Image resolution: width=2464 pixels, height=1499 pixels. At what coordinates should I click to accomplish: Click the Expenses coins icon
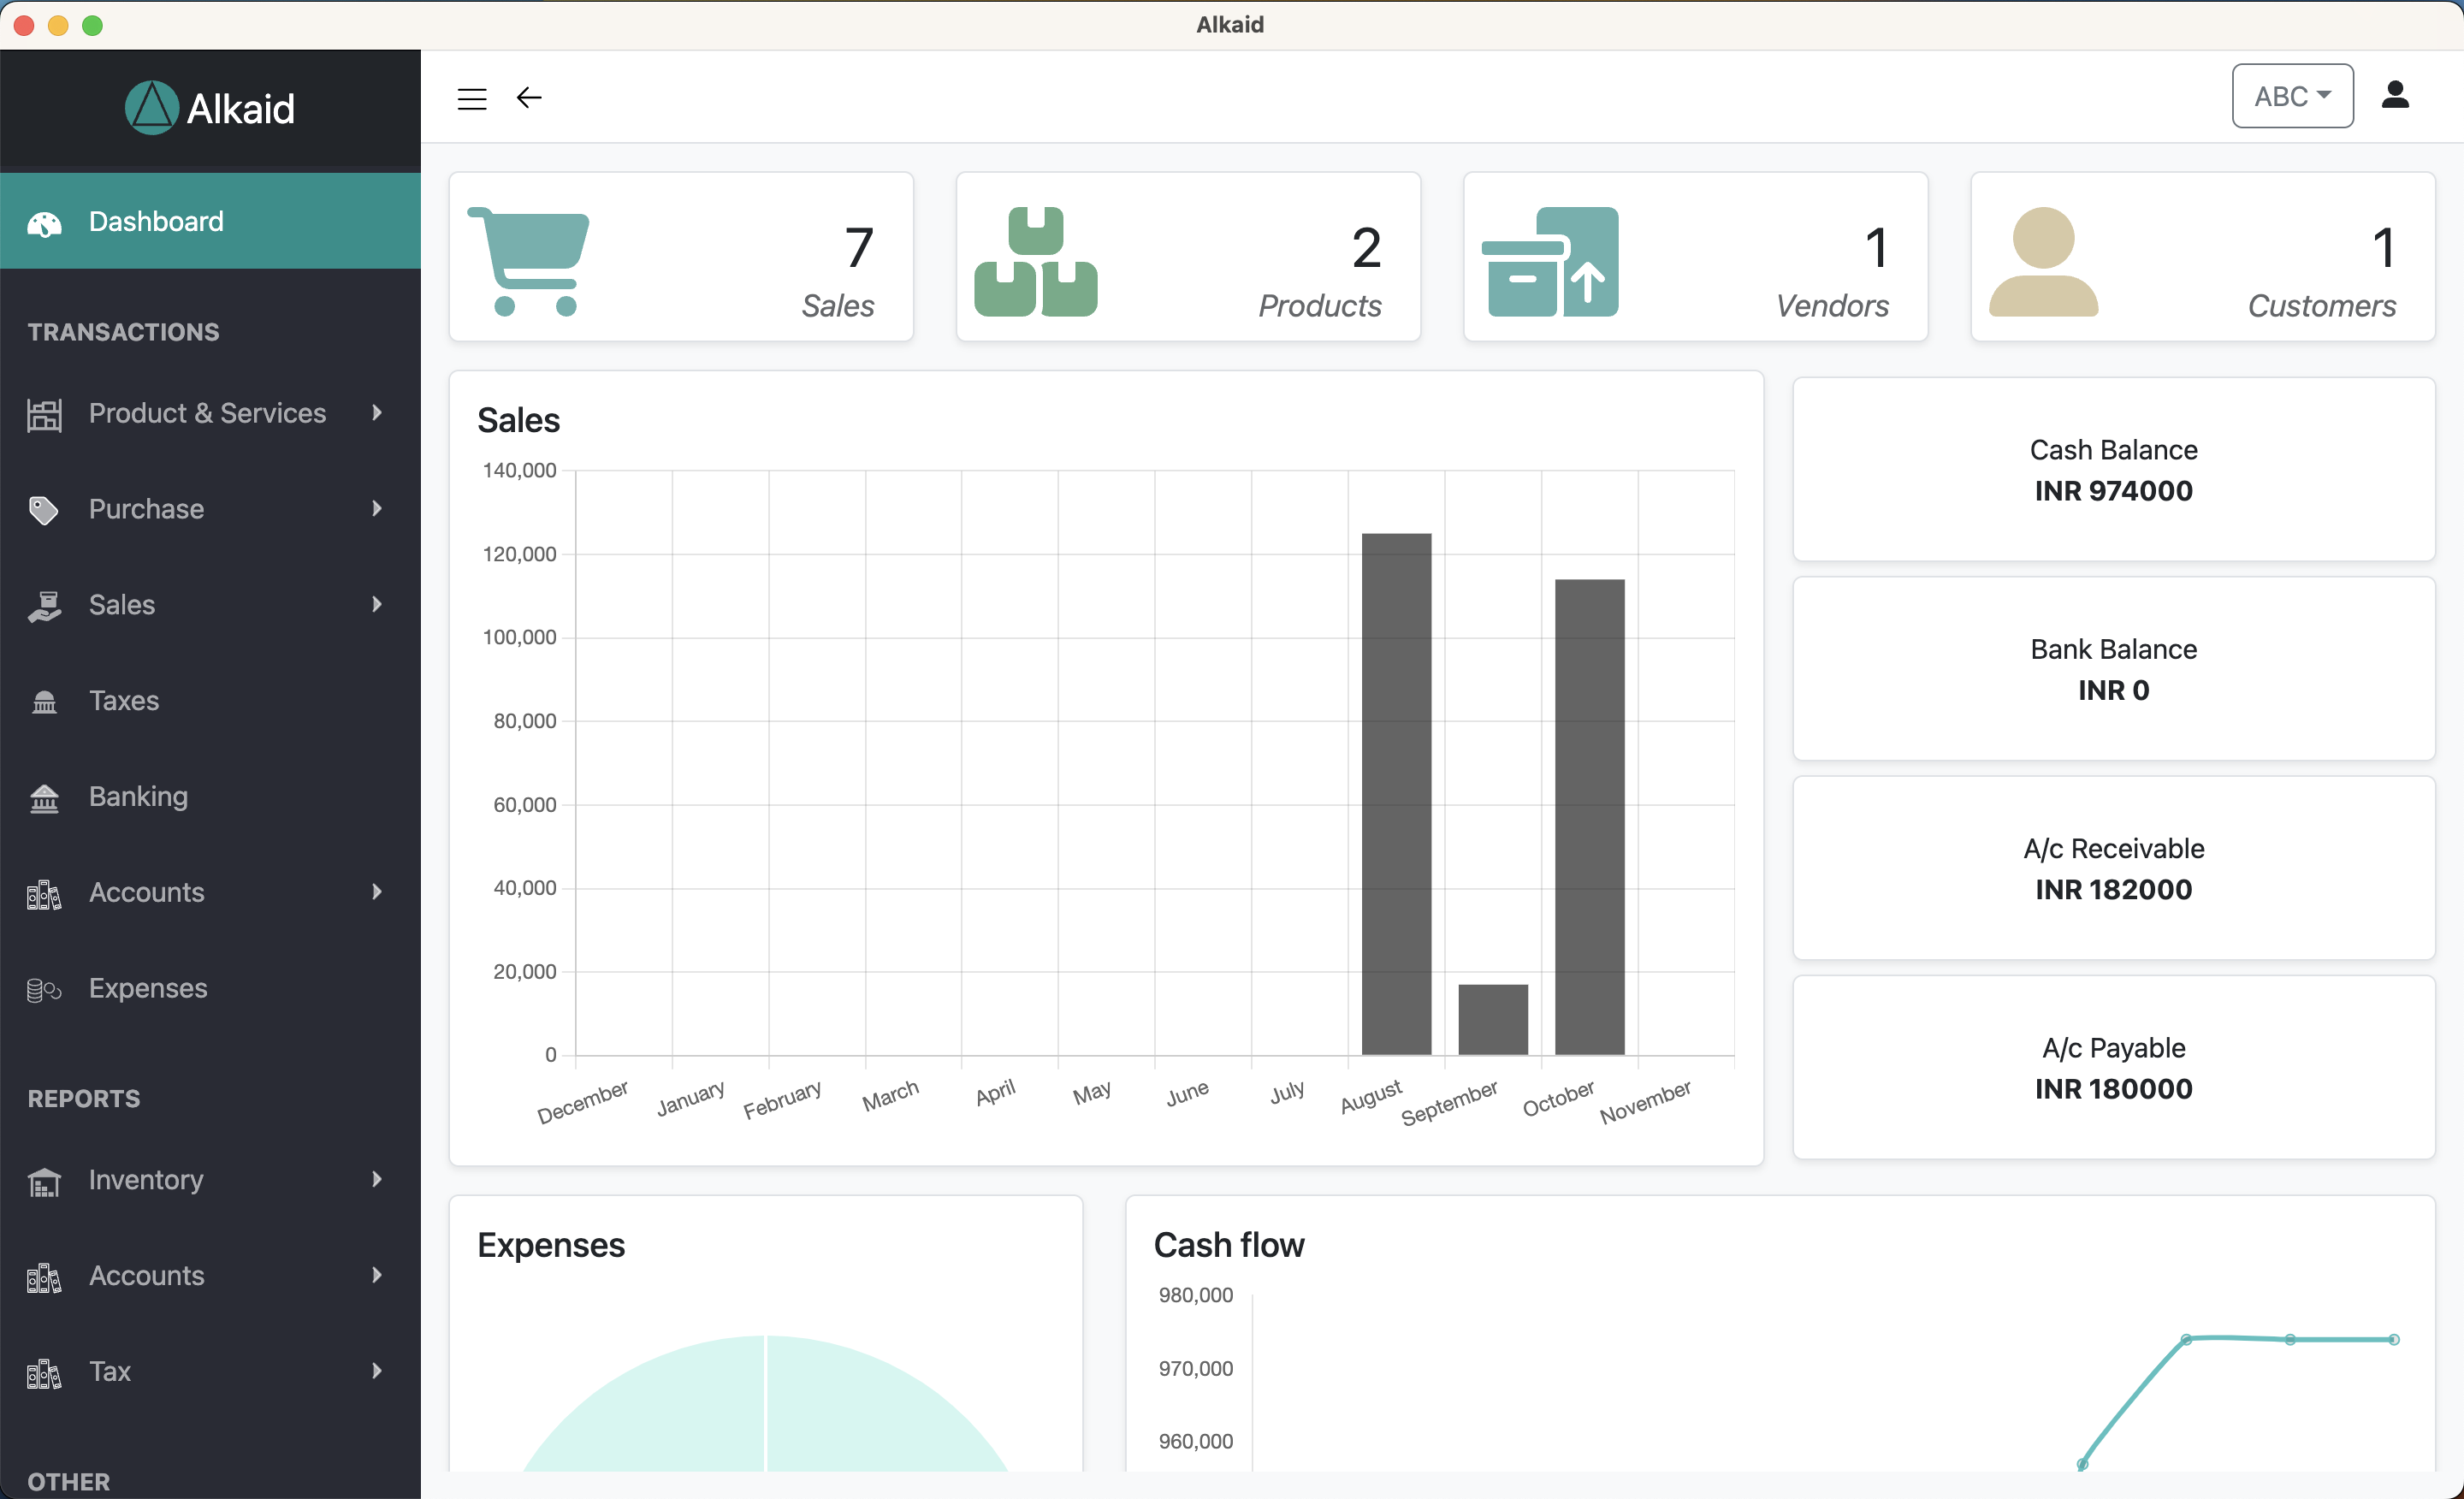pos(44,990)
